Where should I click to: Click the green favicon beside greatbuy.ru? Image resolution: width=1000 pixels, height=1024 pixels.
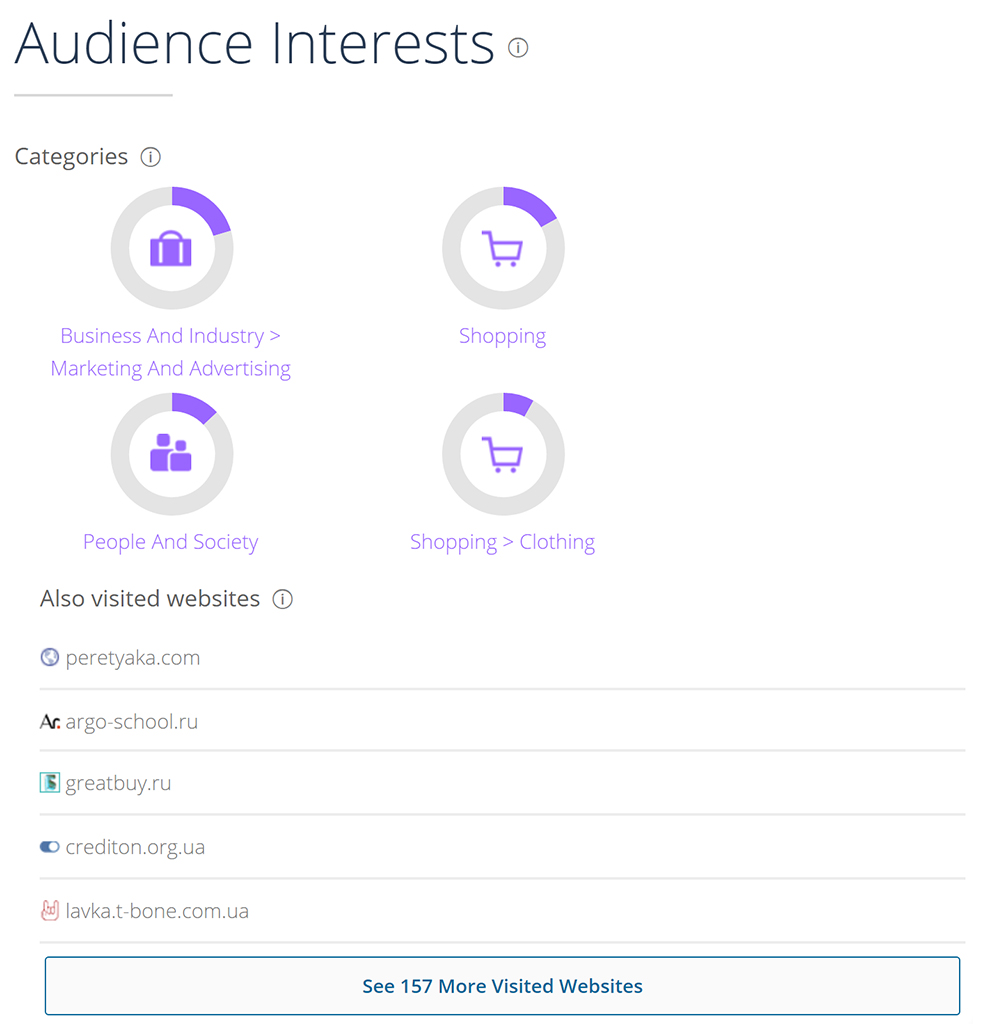(x=49, y=782)
